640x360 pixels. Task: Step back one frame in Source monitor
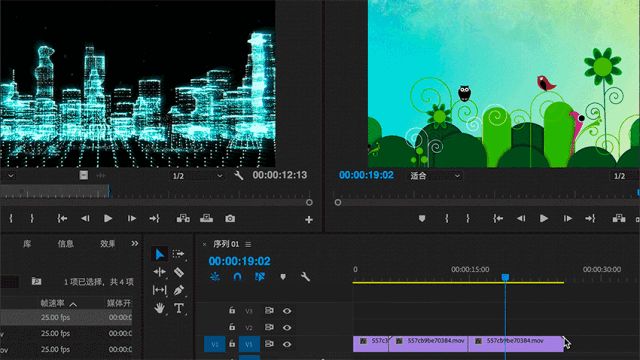click(85, 219)
